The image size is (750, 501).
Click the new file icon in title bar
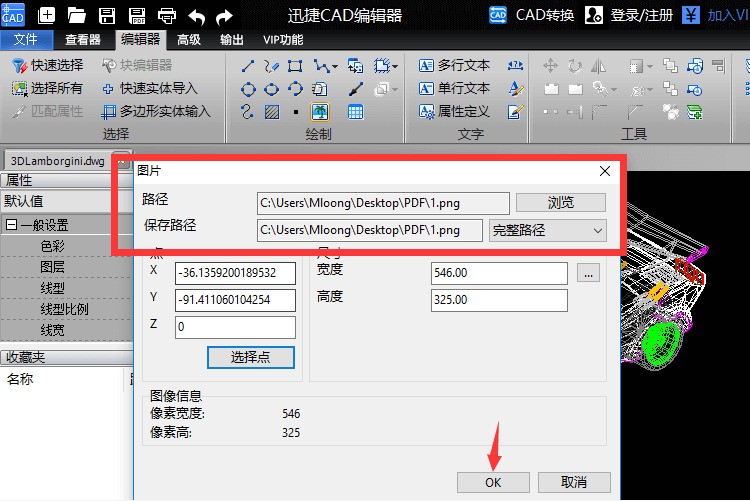tap(47, 15)
